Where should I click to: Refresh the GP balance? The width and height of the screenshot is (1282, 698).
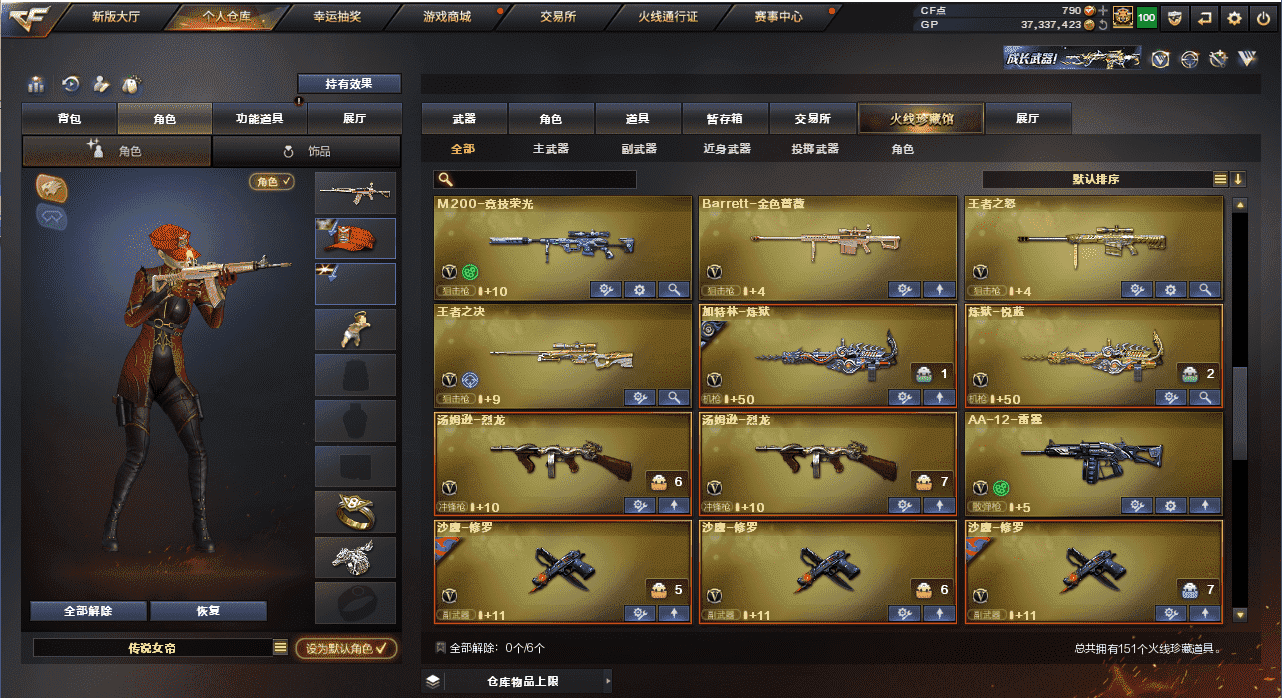1103,24
